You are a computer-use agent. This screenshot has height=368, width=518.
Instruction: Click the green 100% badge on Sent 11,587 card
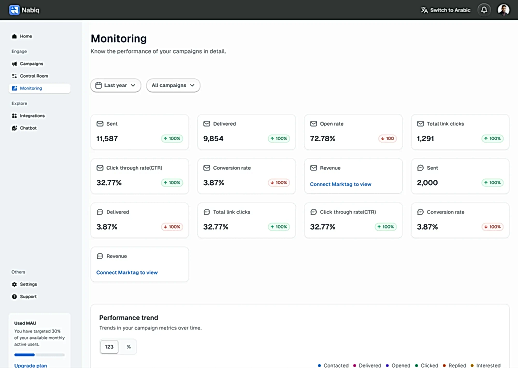[172, 139]
